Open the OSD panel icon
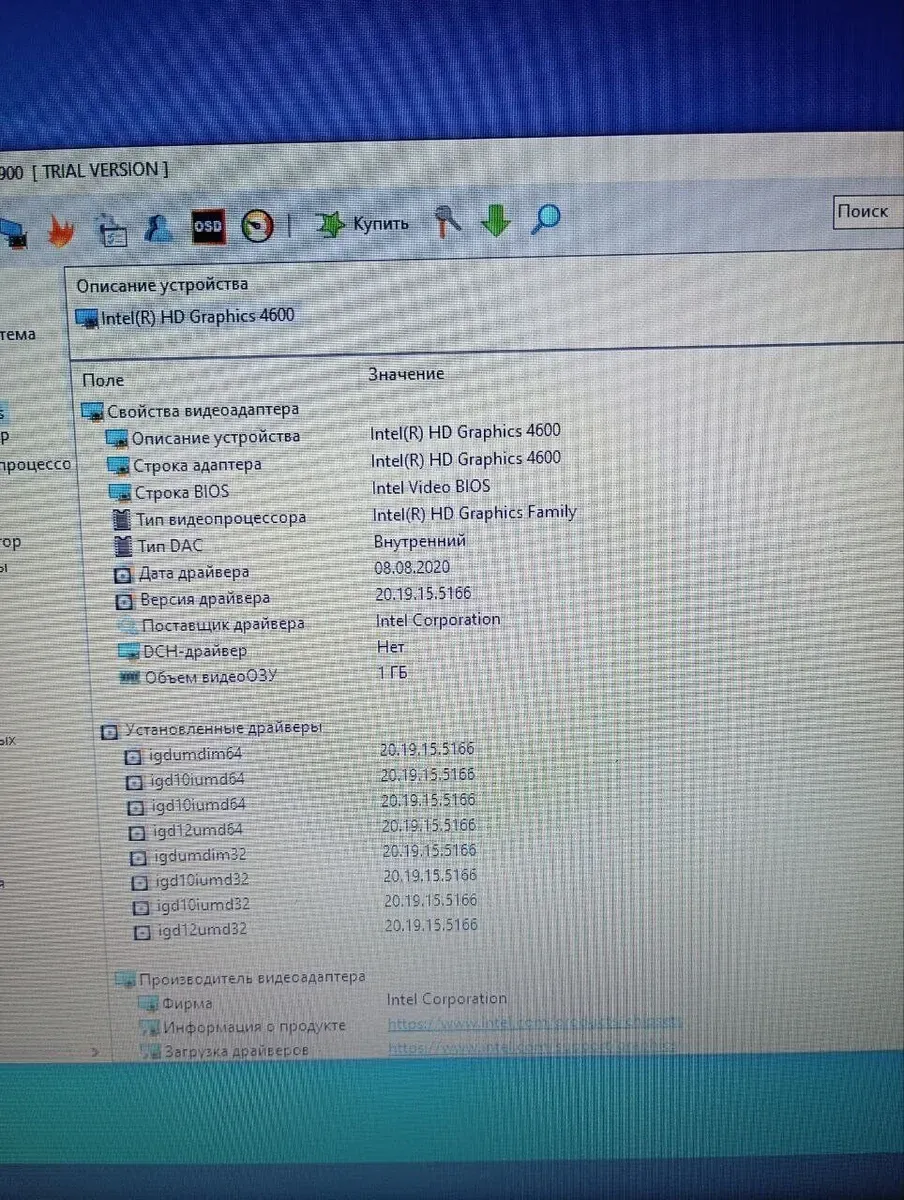The width and height of the screenshot is (904, 1200). [207, 227]
